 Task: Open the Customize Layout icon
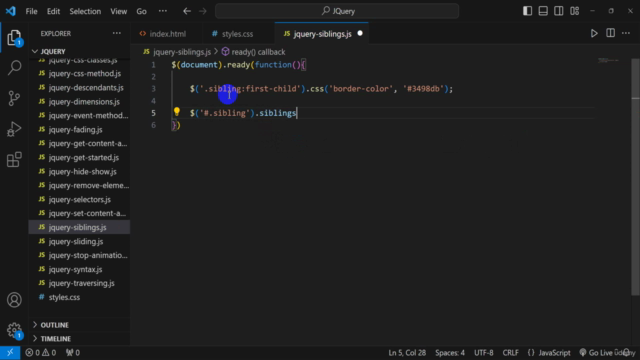tap(575, 11)
